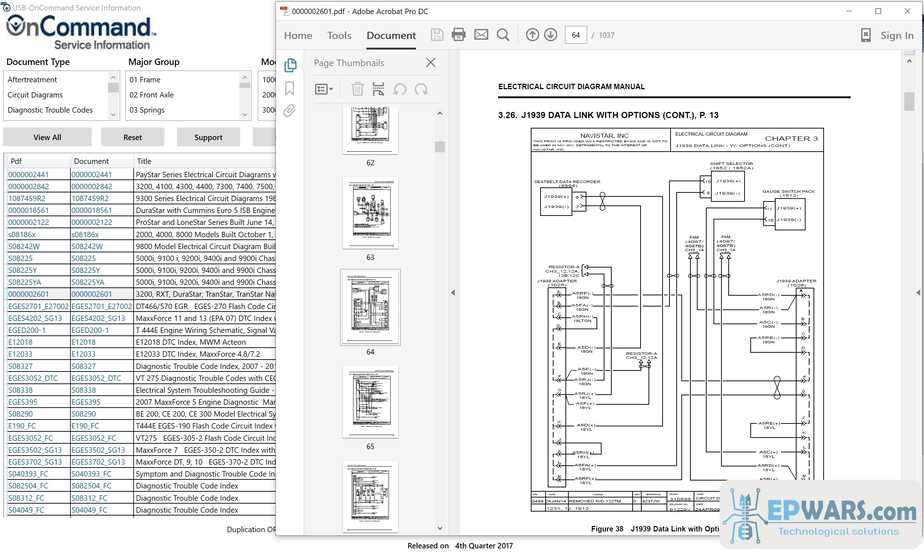
Task: Switch to the Home tab
Action: tap(298, 35)
